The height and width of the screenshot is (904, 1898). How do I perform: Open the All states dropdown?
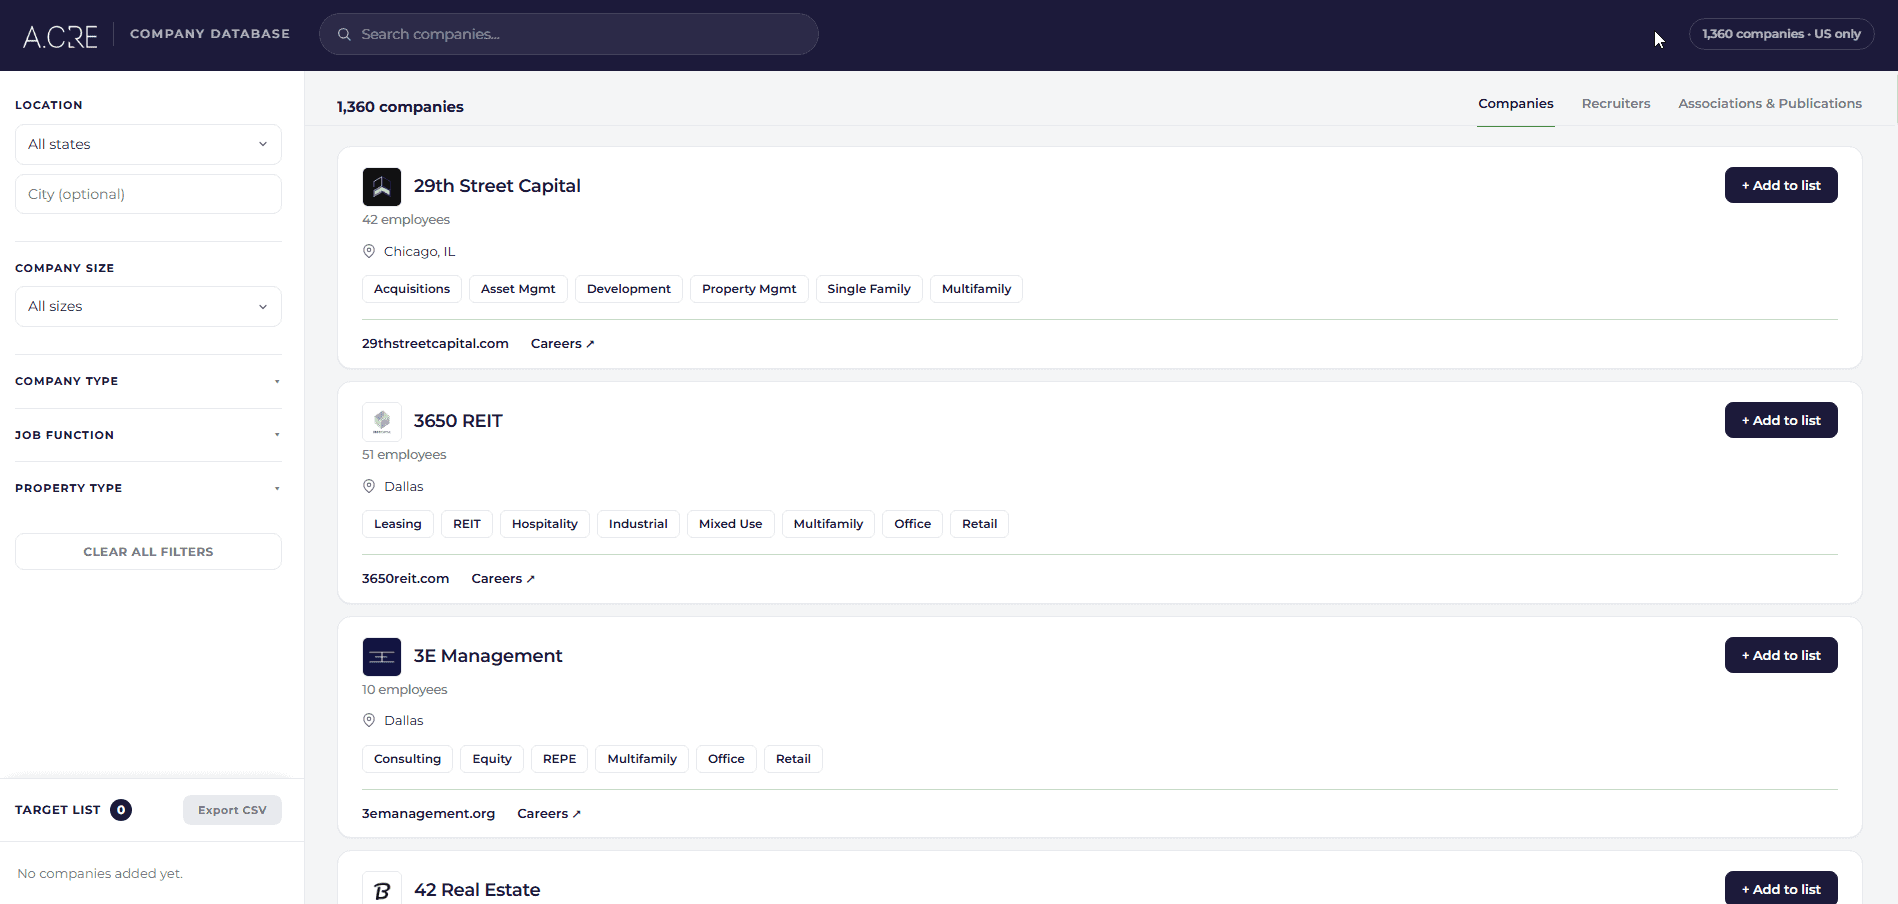click(x=148, y=144)
